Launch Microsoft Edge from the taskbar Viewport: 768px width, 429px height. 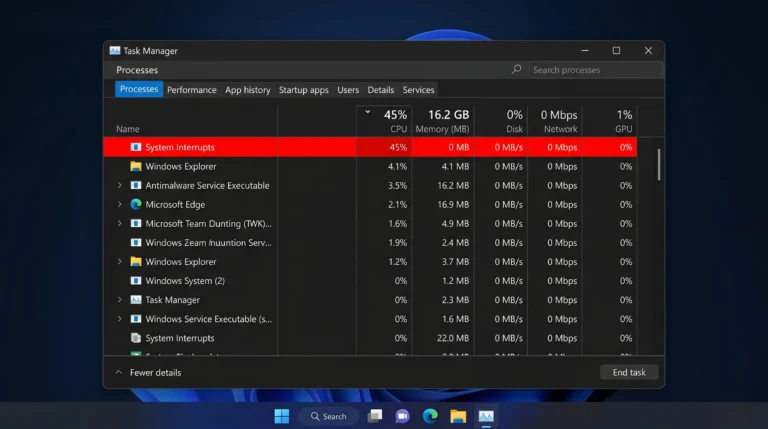point(430,416)
